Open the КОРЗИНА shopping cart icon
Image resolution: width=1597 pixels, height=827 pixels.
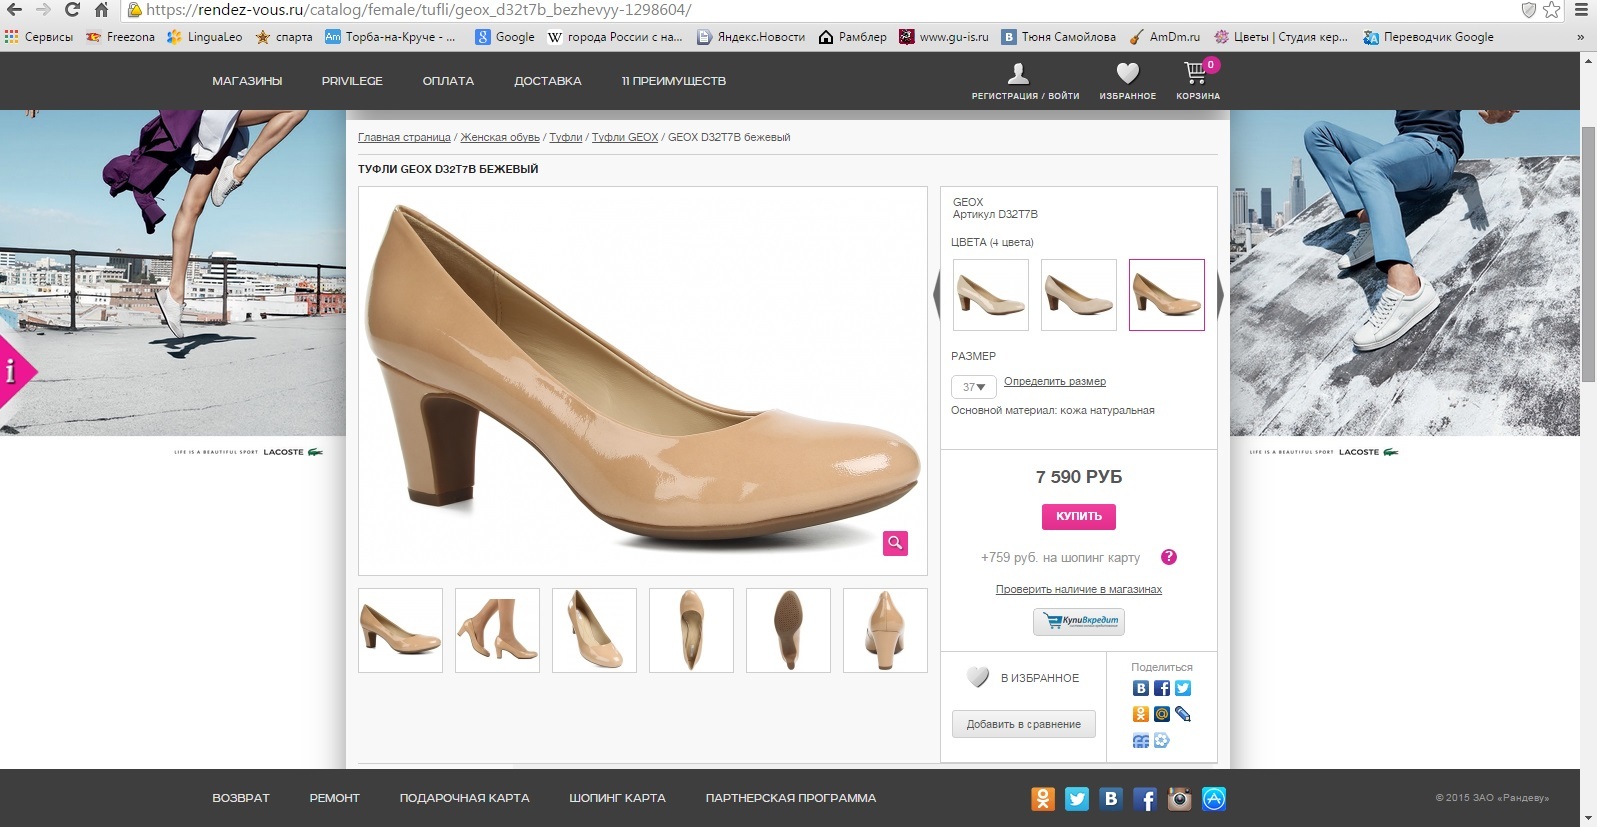(1196, 73)
